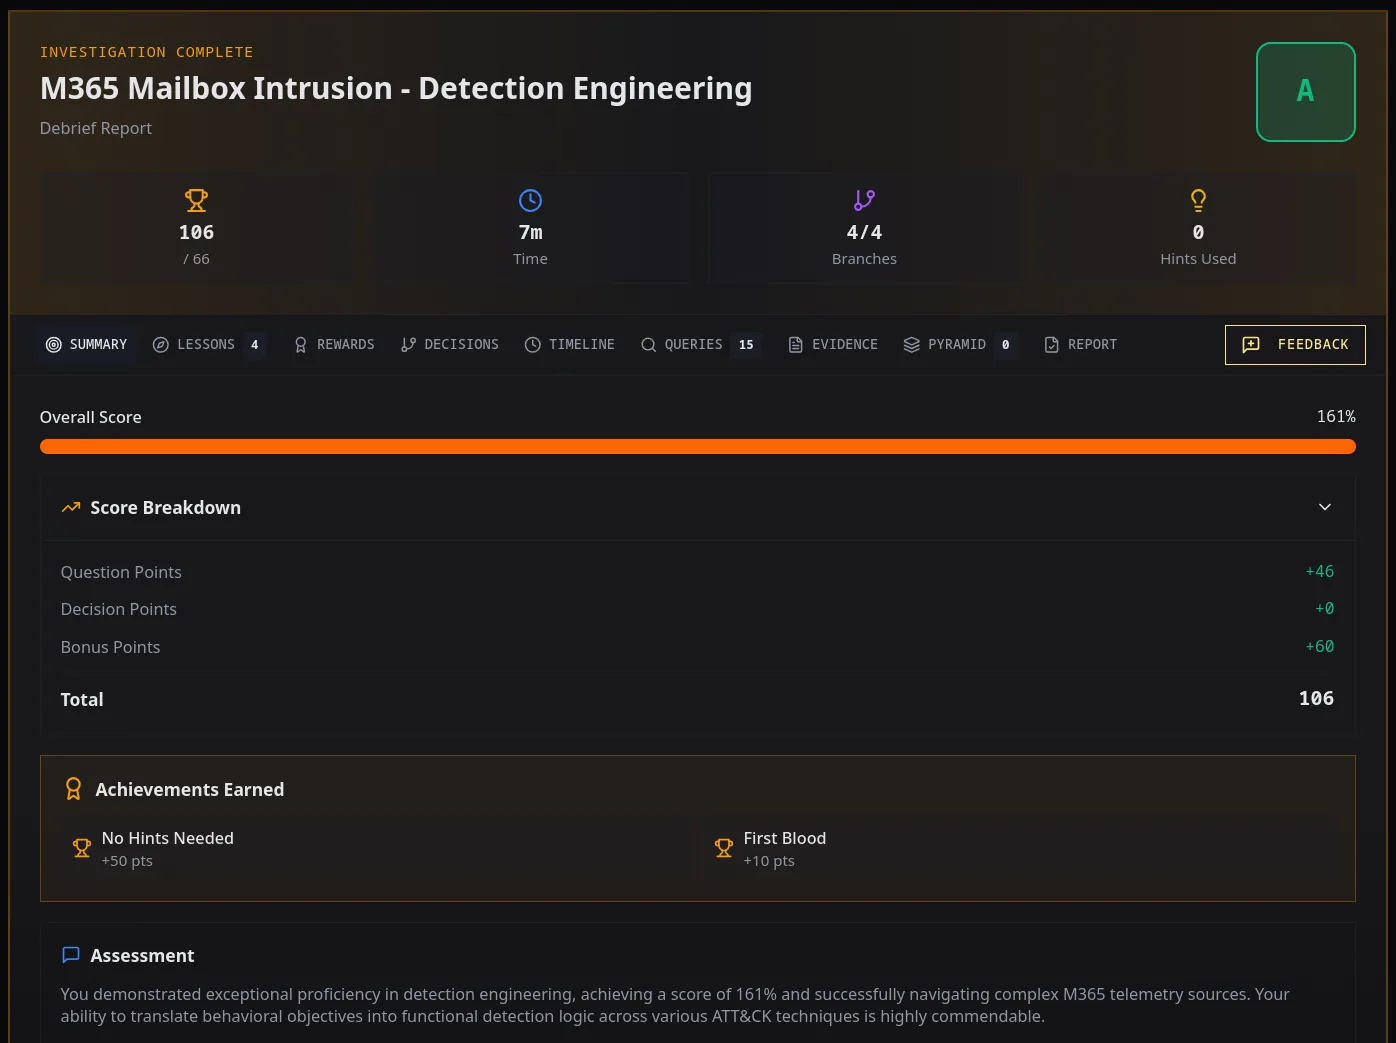
Task: Click the A grade badge
Action: pos(1306,92)
